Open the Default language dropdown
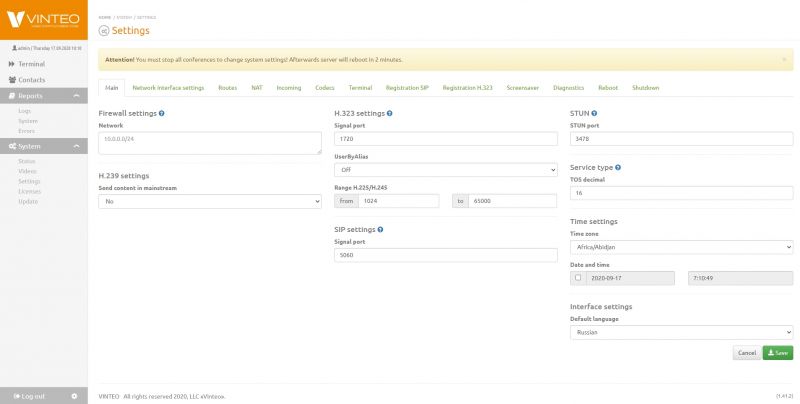The width and height of the screenshot is (800, 404). (x=682, y=333)
